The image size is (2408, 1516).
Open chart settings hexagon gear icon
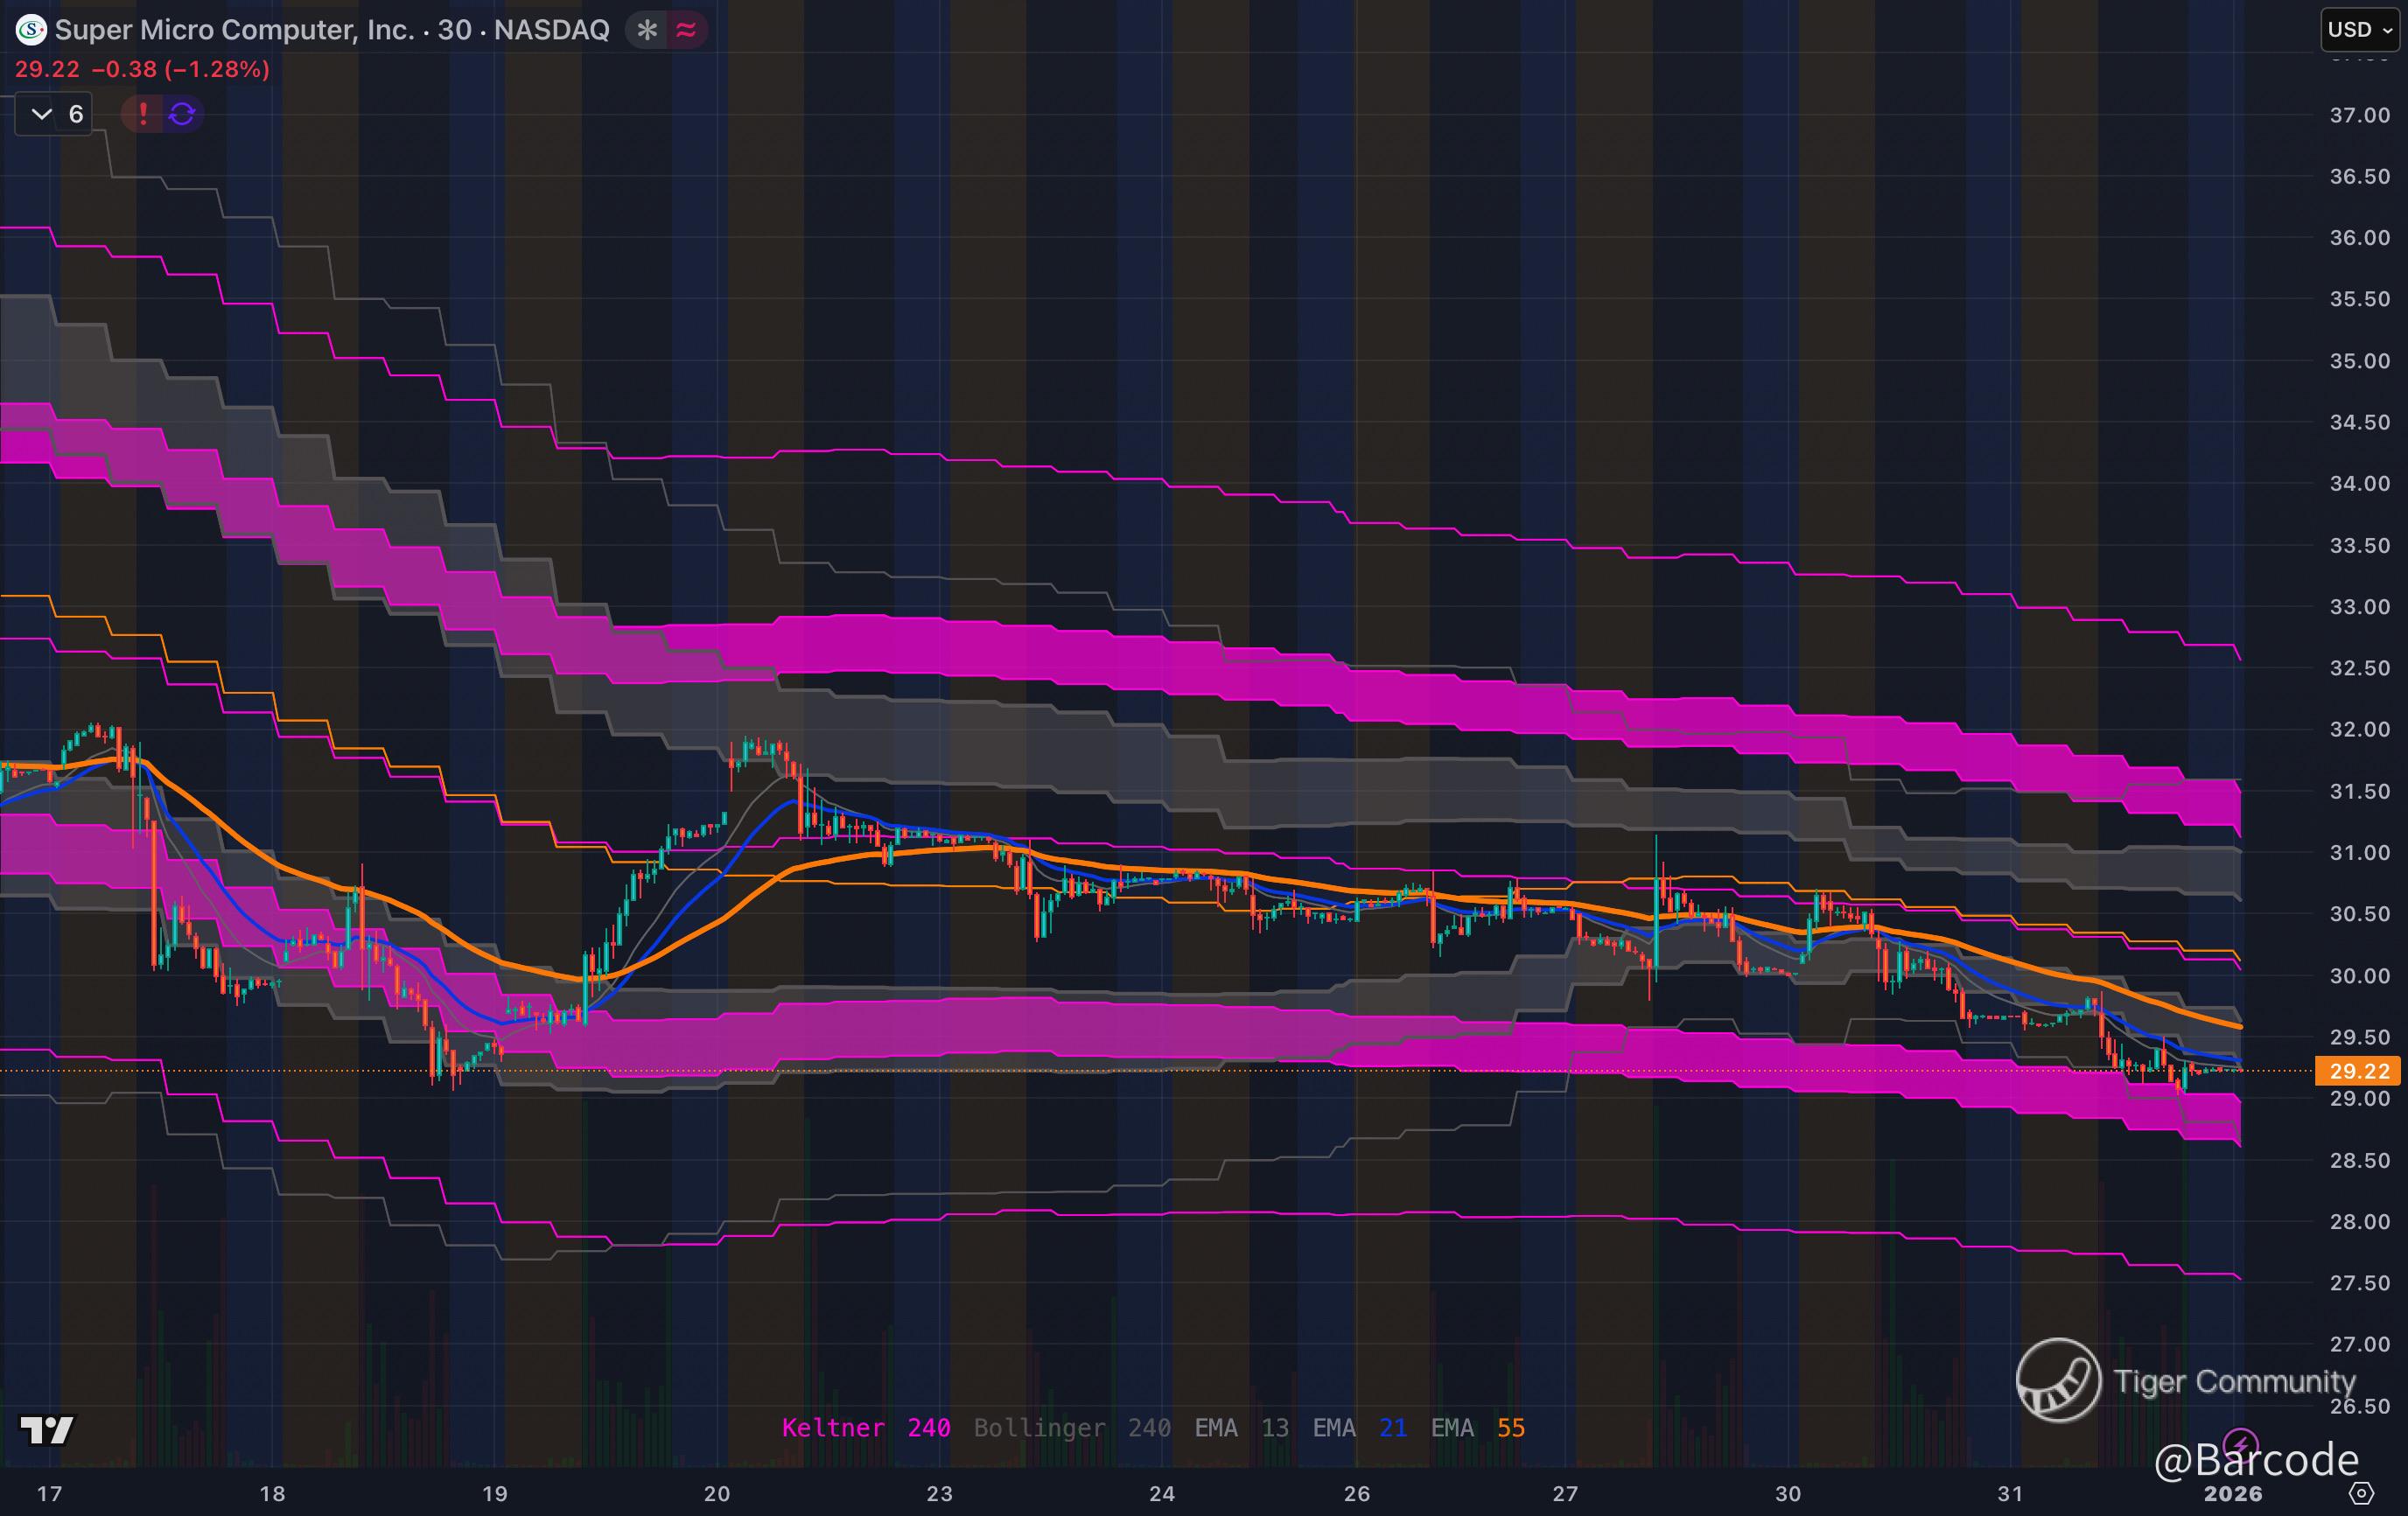pyautogui.click(x=2361, y=1494)
